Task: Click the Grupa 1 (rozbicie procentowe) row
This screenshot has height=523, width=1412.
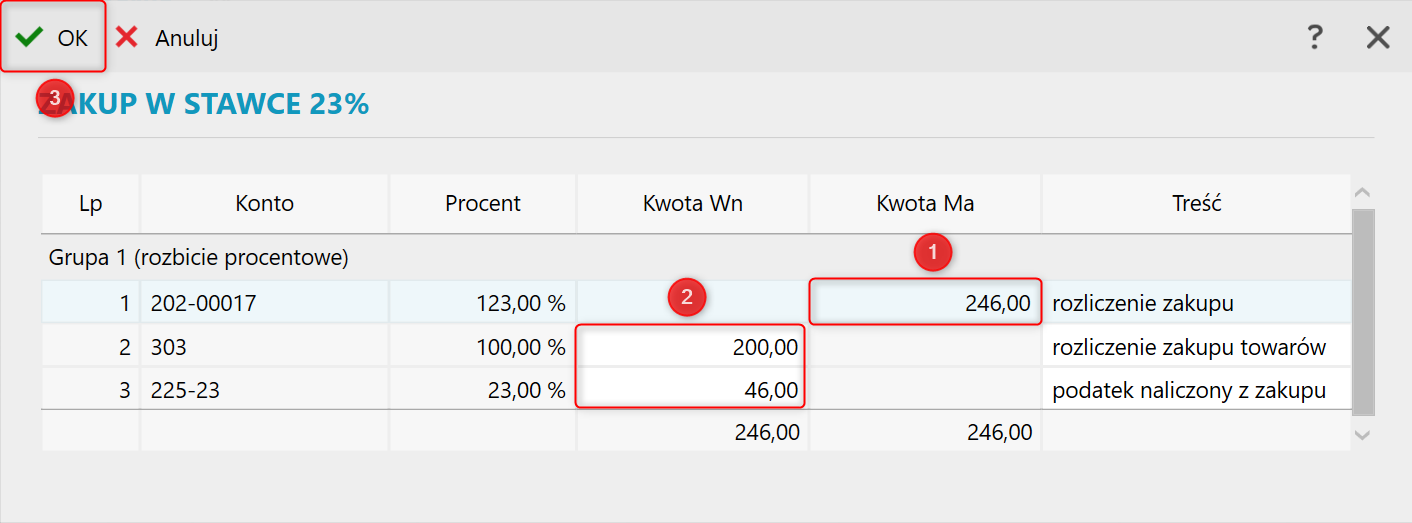Action: tap(696, 258)
